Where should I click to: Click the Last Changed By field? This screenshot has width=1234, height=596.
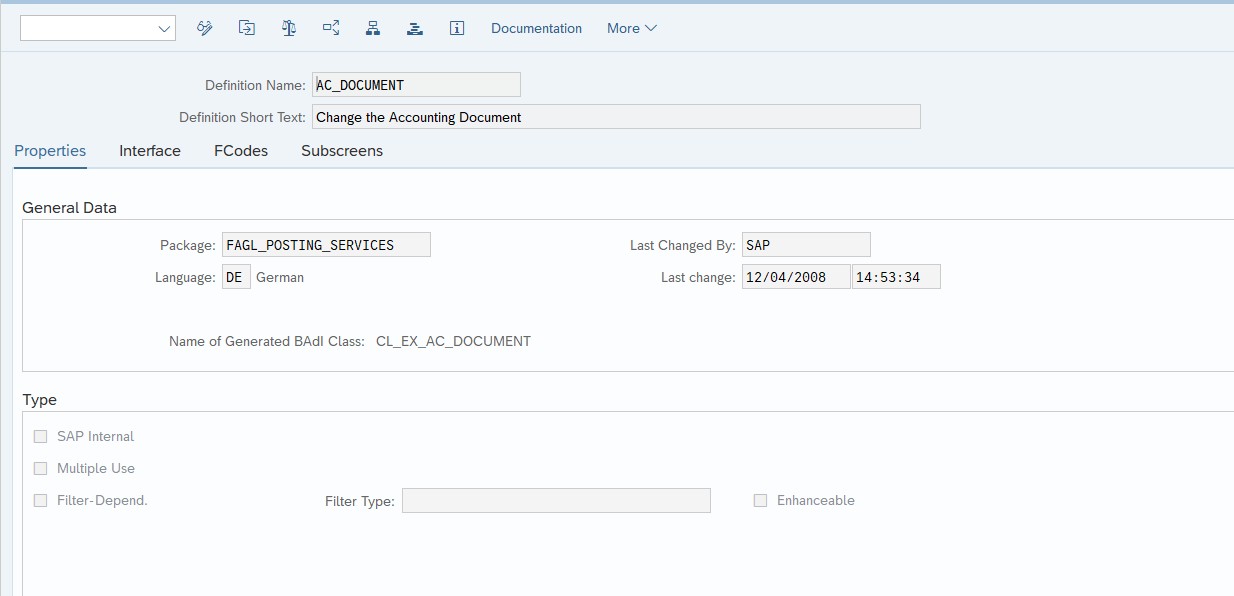tap(806, 245)
